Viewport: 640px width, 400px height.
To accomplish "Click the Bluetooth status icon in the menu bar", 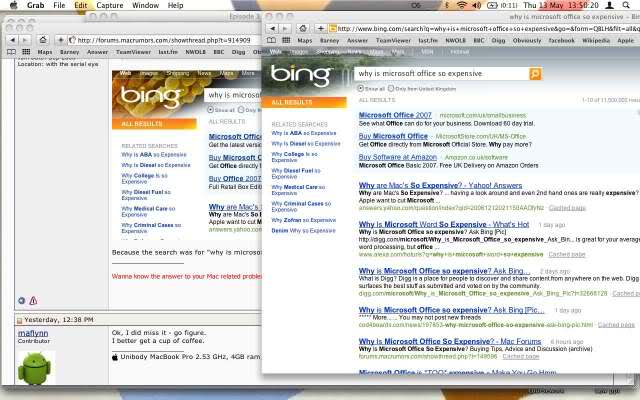I will (x=447, y=5).
